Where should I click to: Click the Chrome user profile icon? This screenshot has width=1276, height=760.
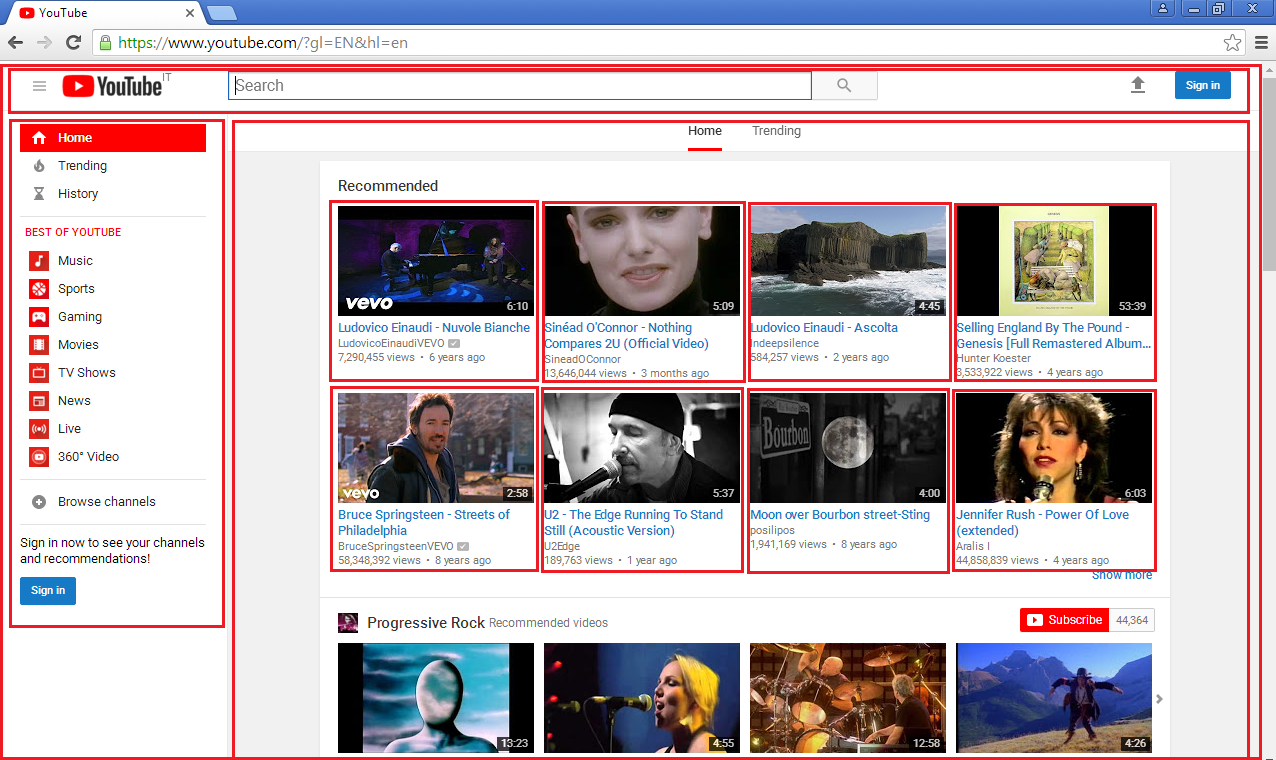point(1163,9)
